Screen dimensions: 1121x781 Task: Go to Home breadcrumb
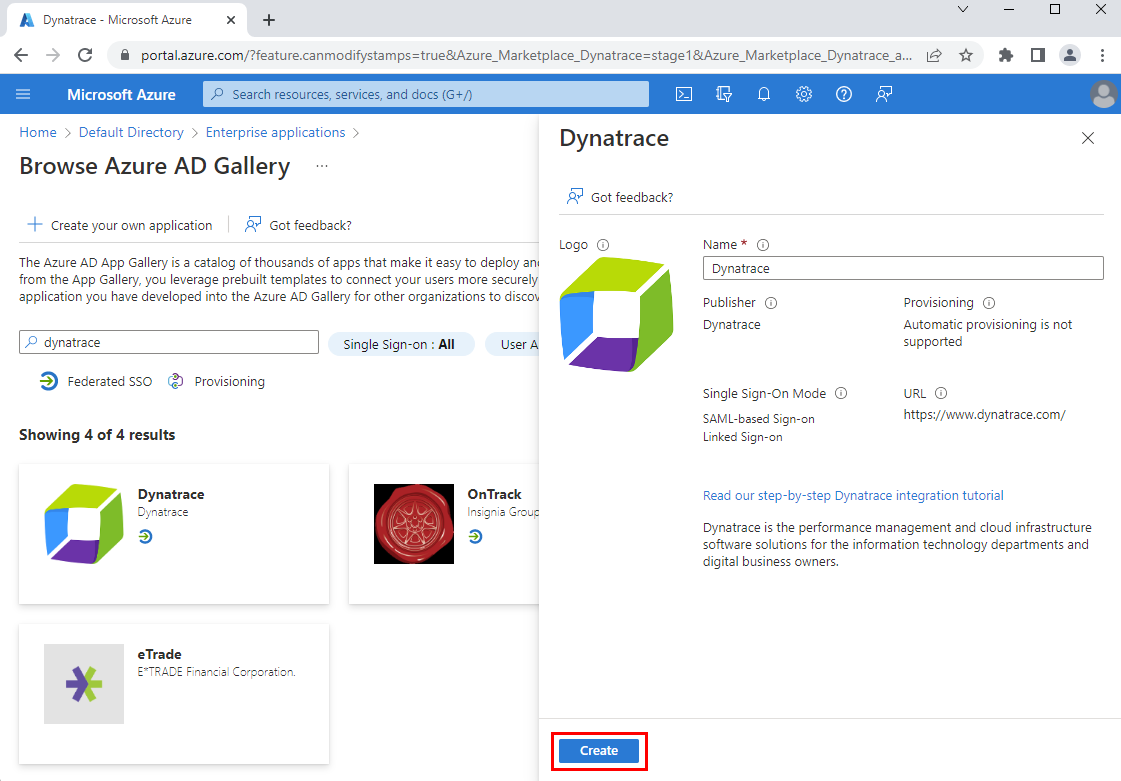coord(38,132)
